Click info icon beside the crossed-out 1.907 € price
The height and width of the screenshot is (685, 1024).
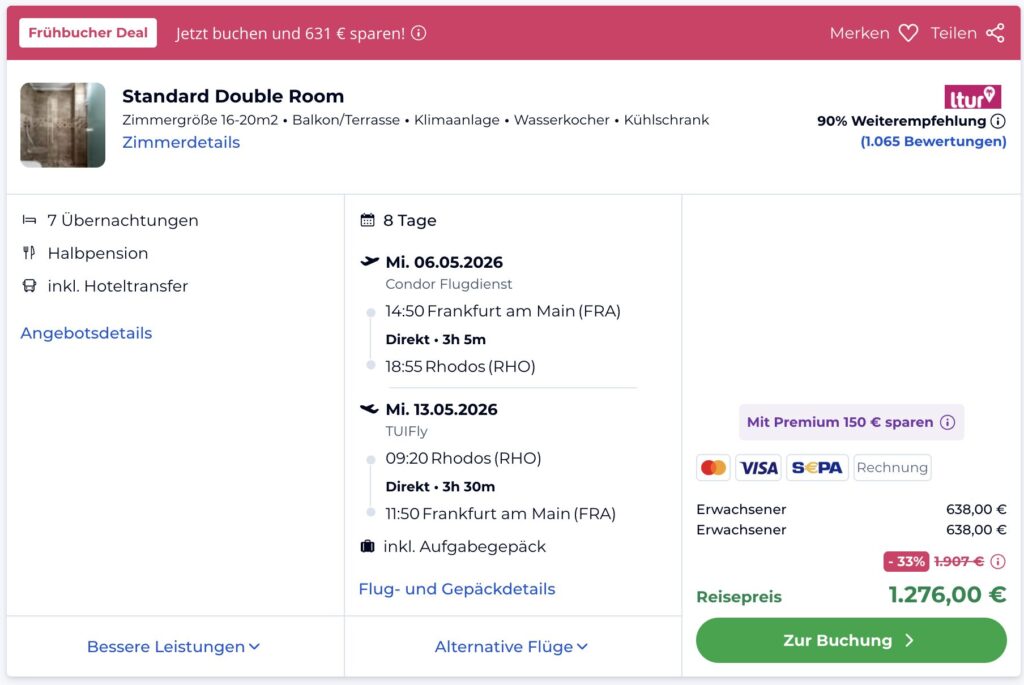pyautogui.click(x=998, y=561)
